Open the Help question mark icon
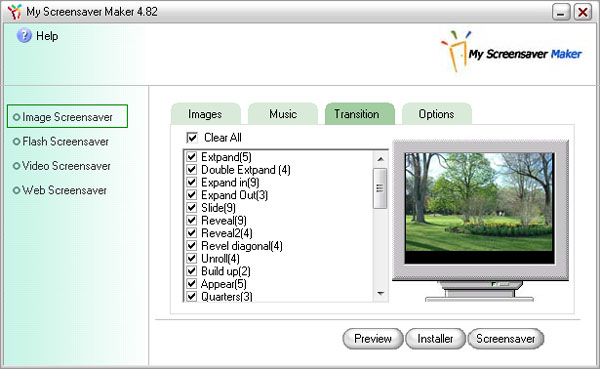The height and width of the screenshot is (369, 600). (24, 36)
